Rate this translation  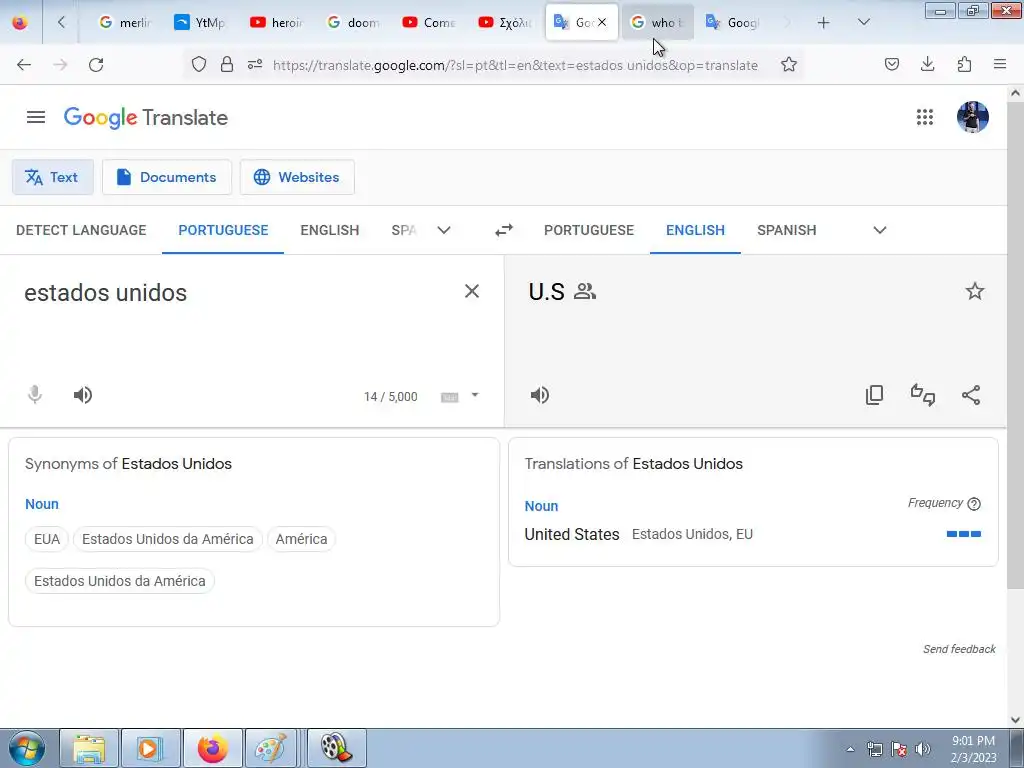(x=923, y=395)
